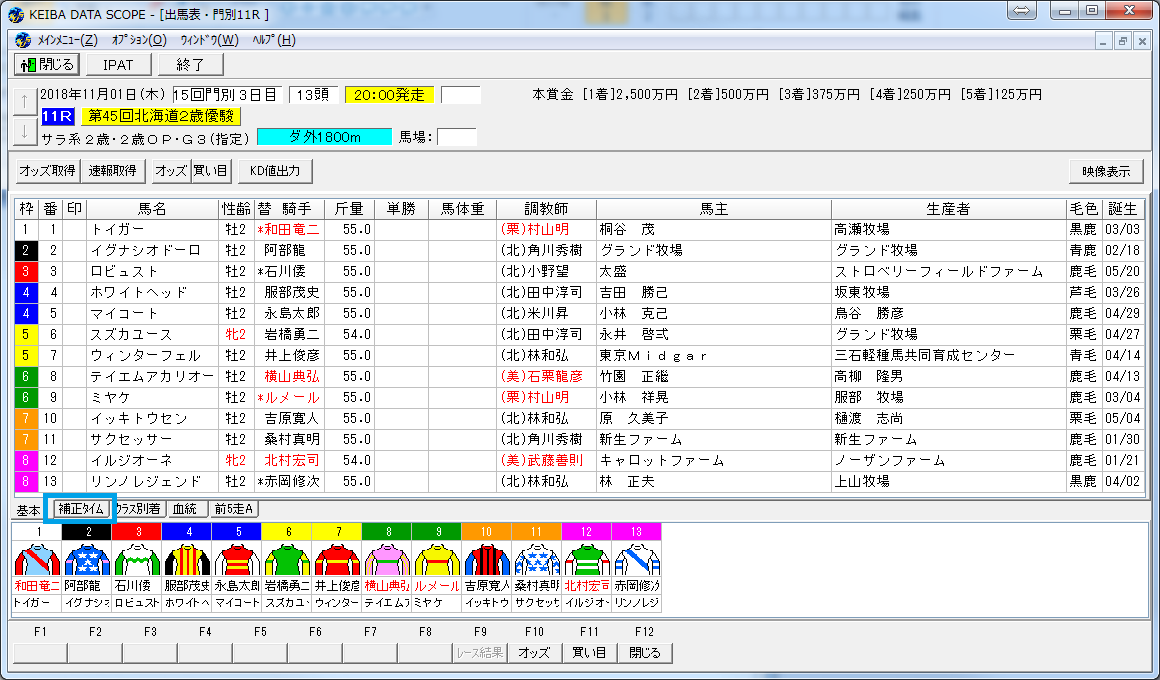Image resolution: width=1160 pixels, height=680 pixels.
Task: Click the 映像表示 video button
Action: point(1106,171)
